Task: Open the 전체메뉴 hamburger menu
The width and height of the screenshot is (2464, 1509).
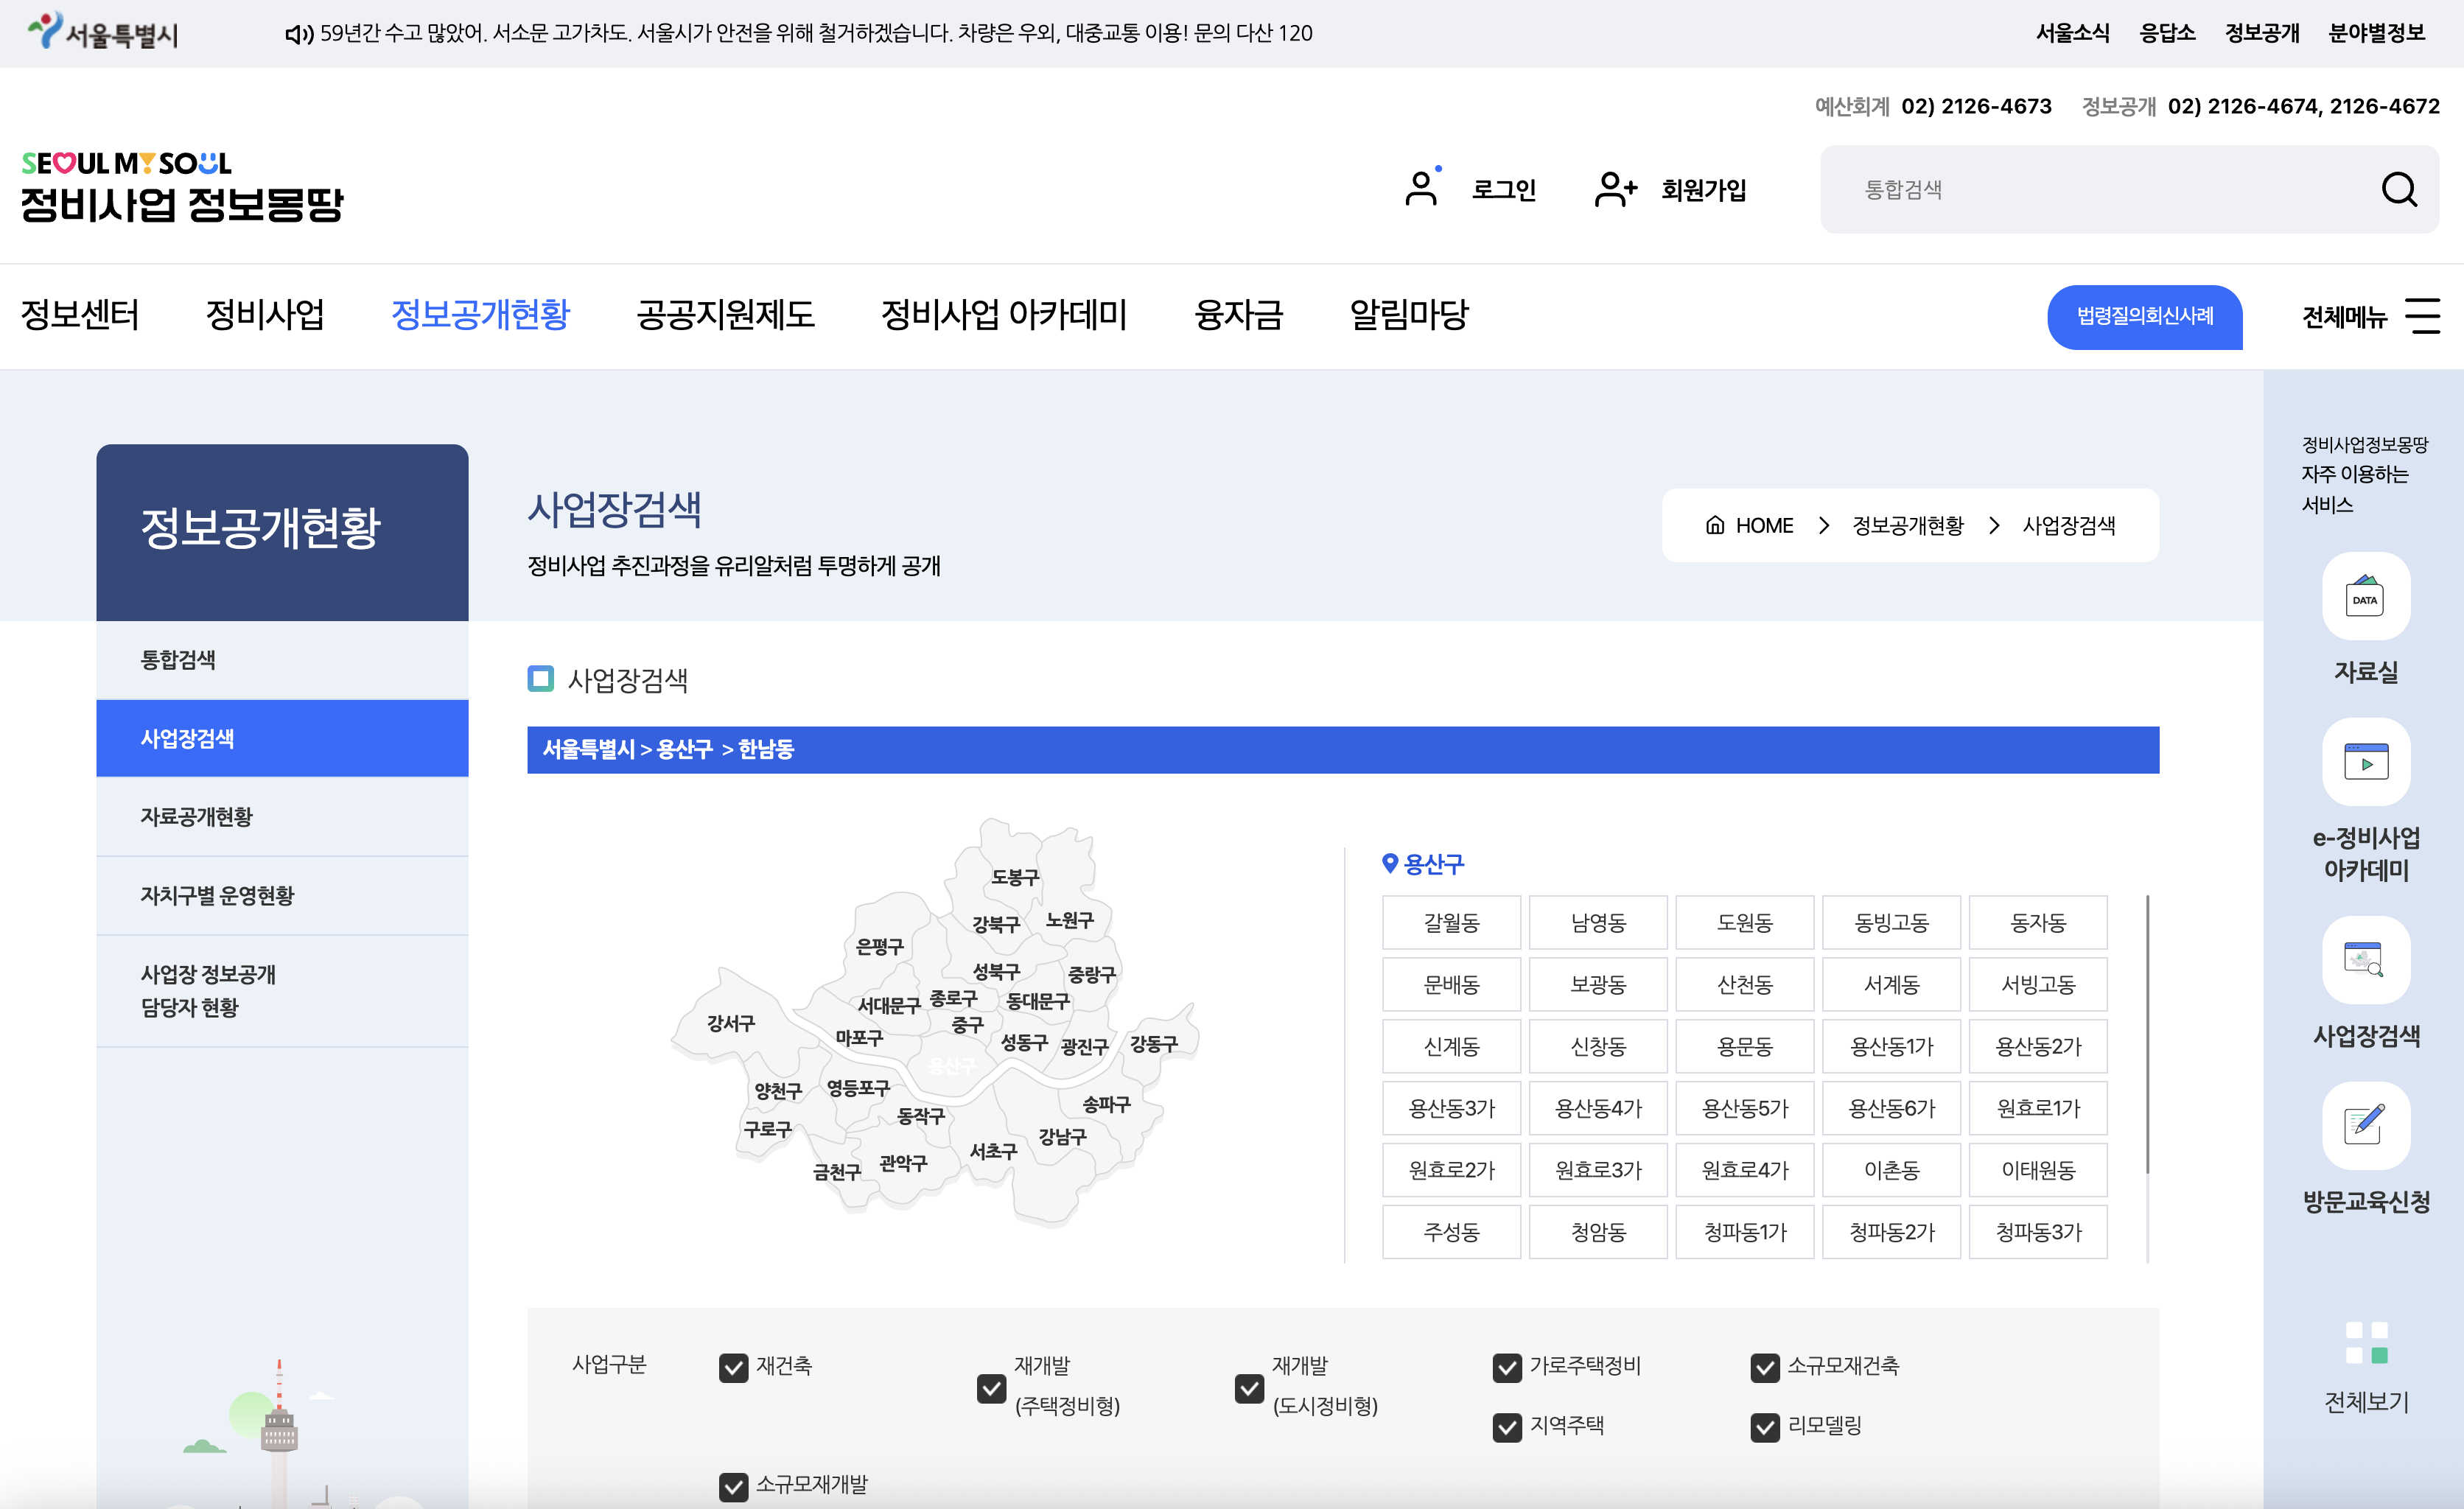Action: click(2422, 316)
